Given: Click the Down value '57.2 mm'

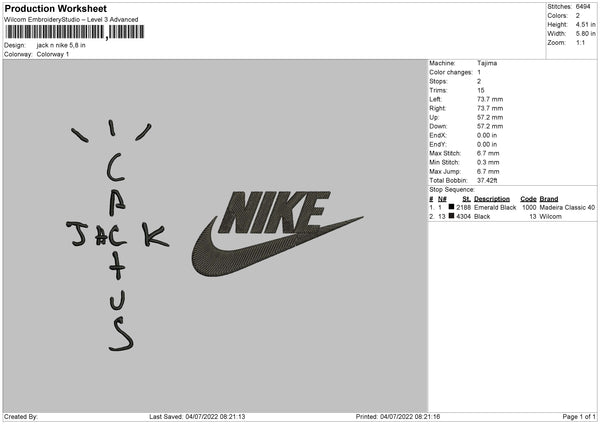Looking at the screenshot, I should pos(490,126).
